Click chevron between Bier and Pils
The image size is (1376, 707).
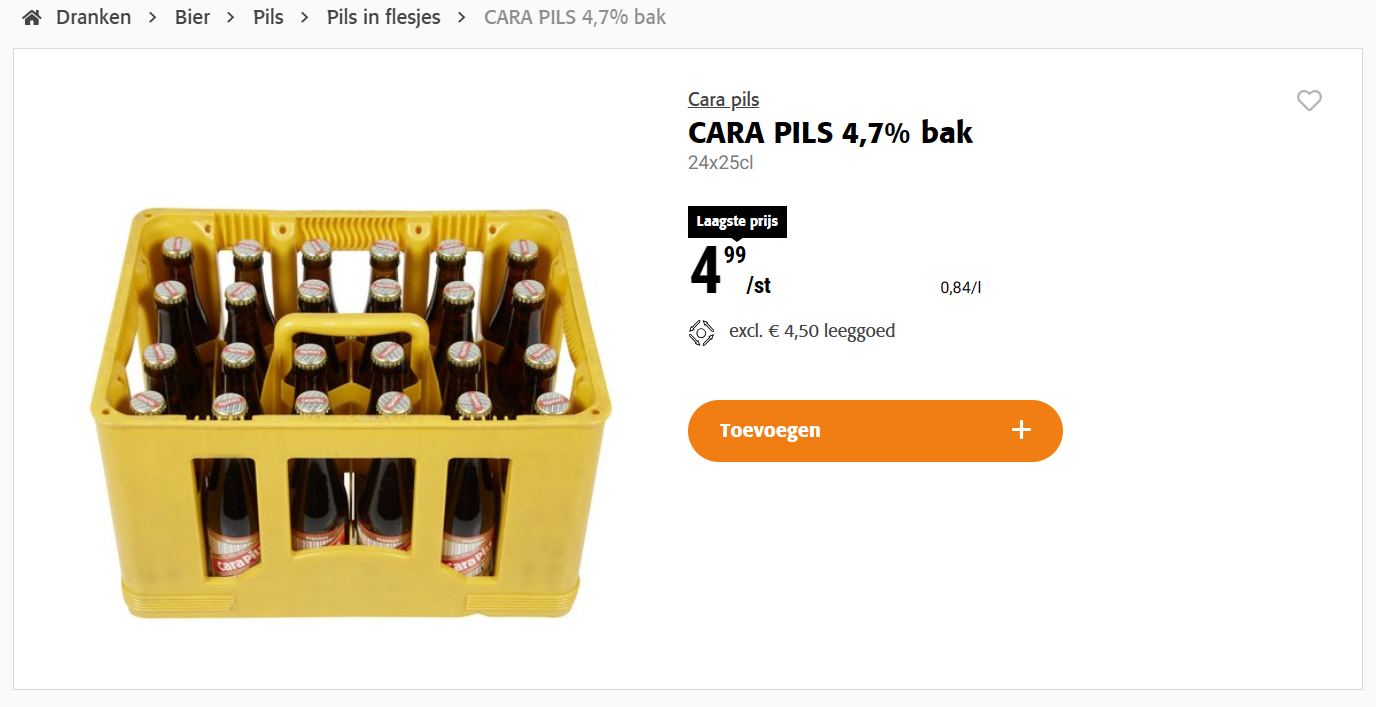pyautogui.click(x=231, y=18)
